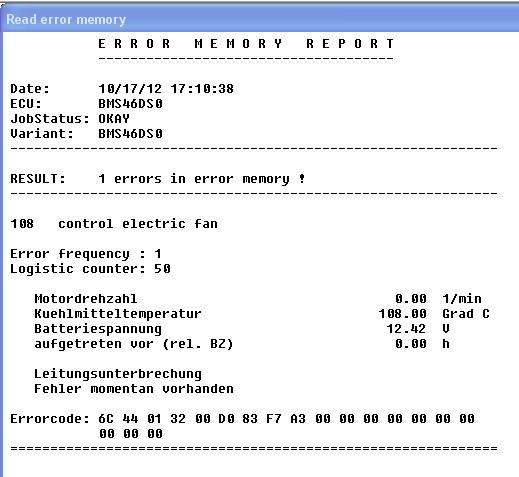Click the Motordrehzahl label
This screenshot has height=477, width=519.
coord(86,299)
